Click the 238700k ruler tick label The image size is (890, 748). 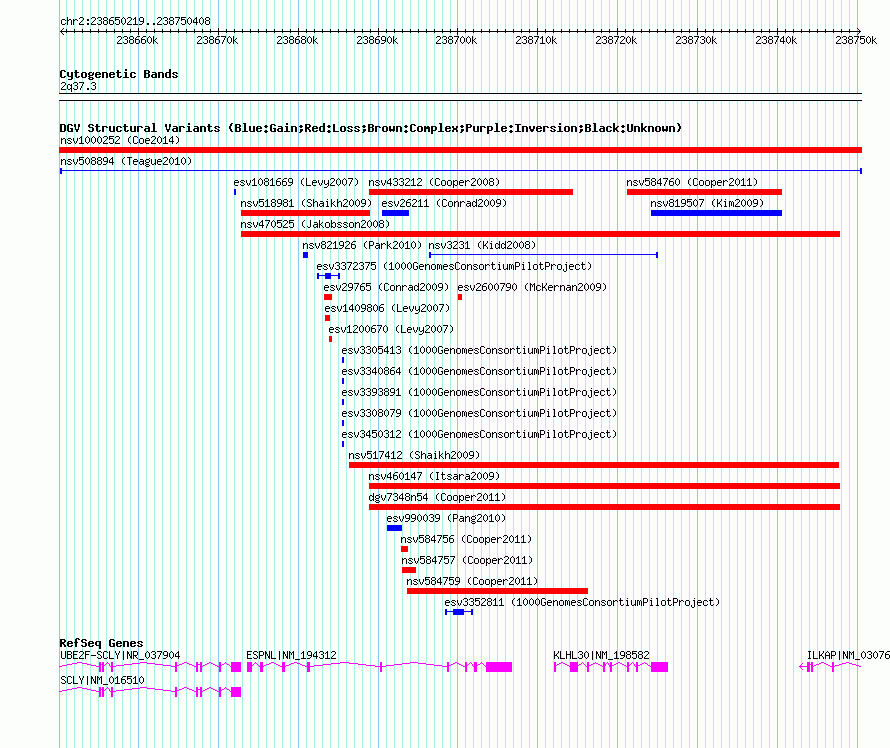(456, 40)
